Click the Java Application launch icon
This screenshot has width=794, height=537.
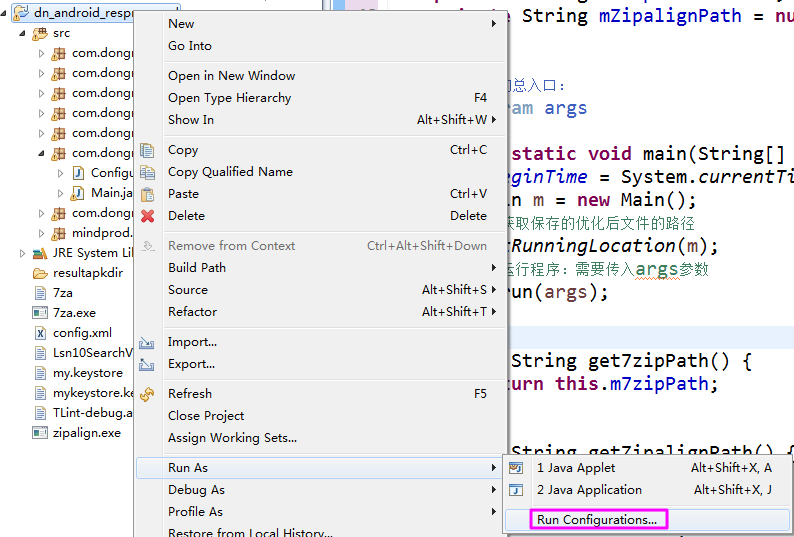[x=516, y=490]
